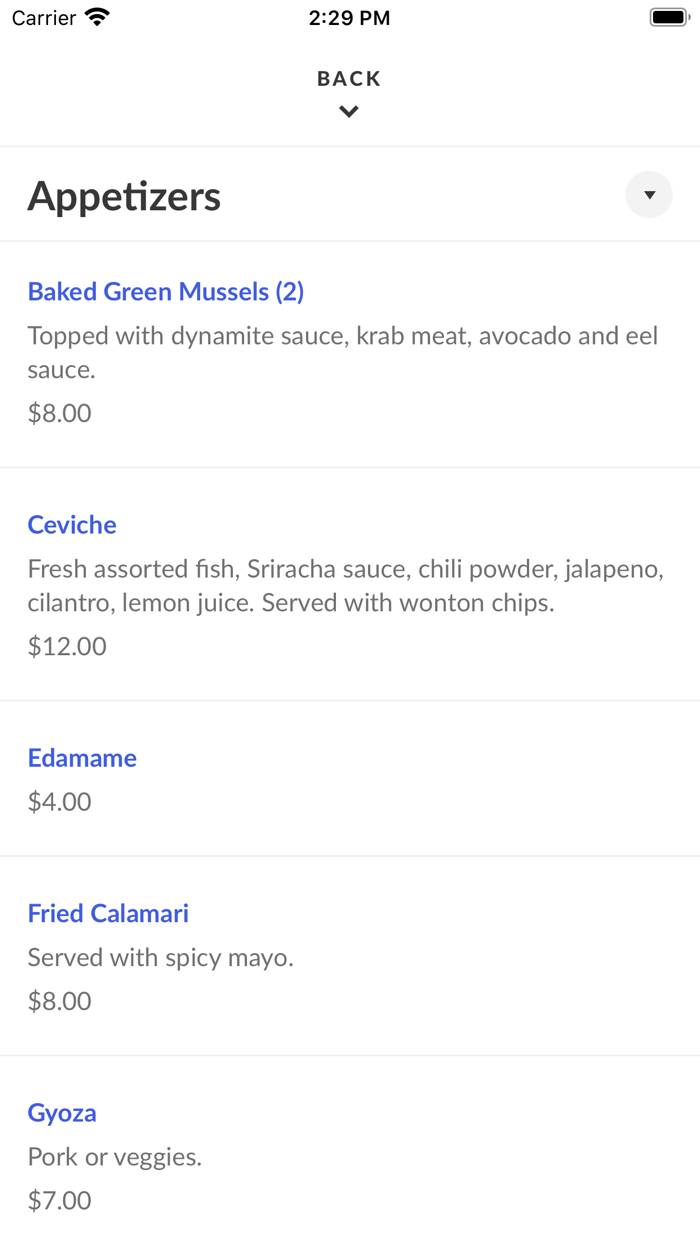Tap 'Served with spicy mayo' description
The height and width of the screenshot is (1244, 700).
(x=161, y=957)
